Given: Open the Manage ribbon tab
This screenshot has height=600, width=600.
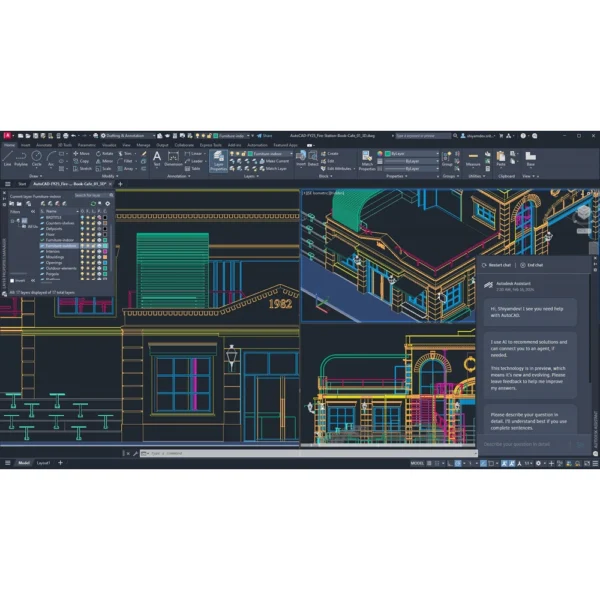Looking at the screenshot, I should click(x=143, y=145).
